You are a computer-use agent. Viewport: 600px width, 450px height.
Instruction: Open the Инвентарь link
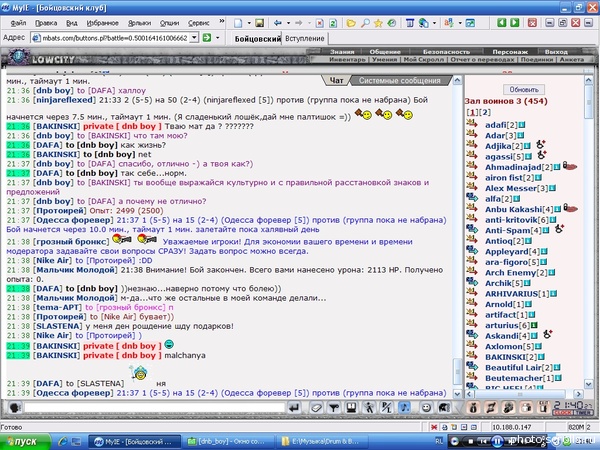347,59
